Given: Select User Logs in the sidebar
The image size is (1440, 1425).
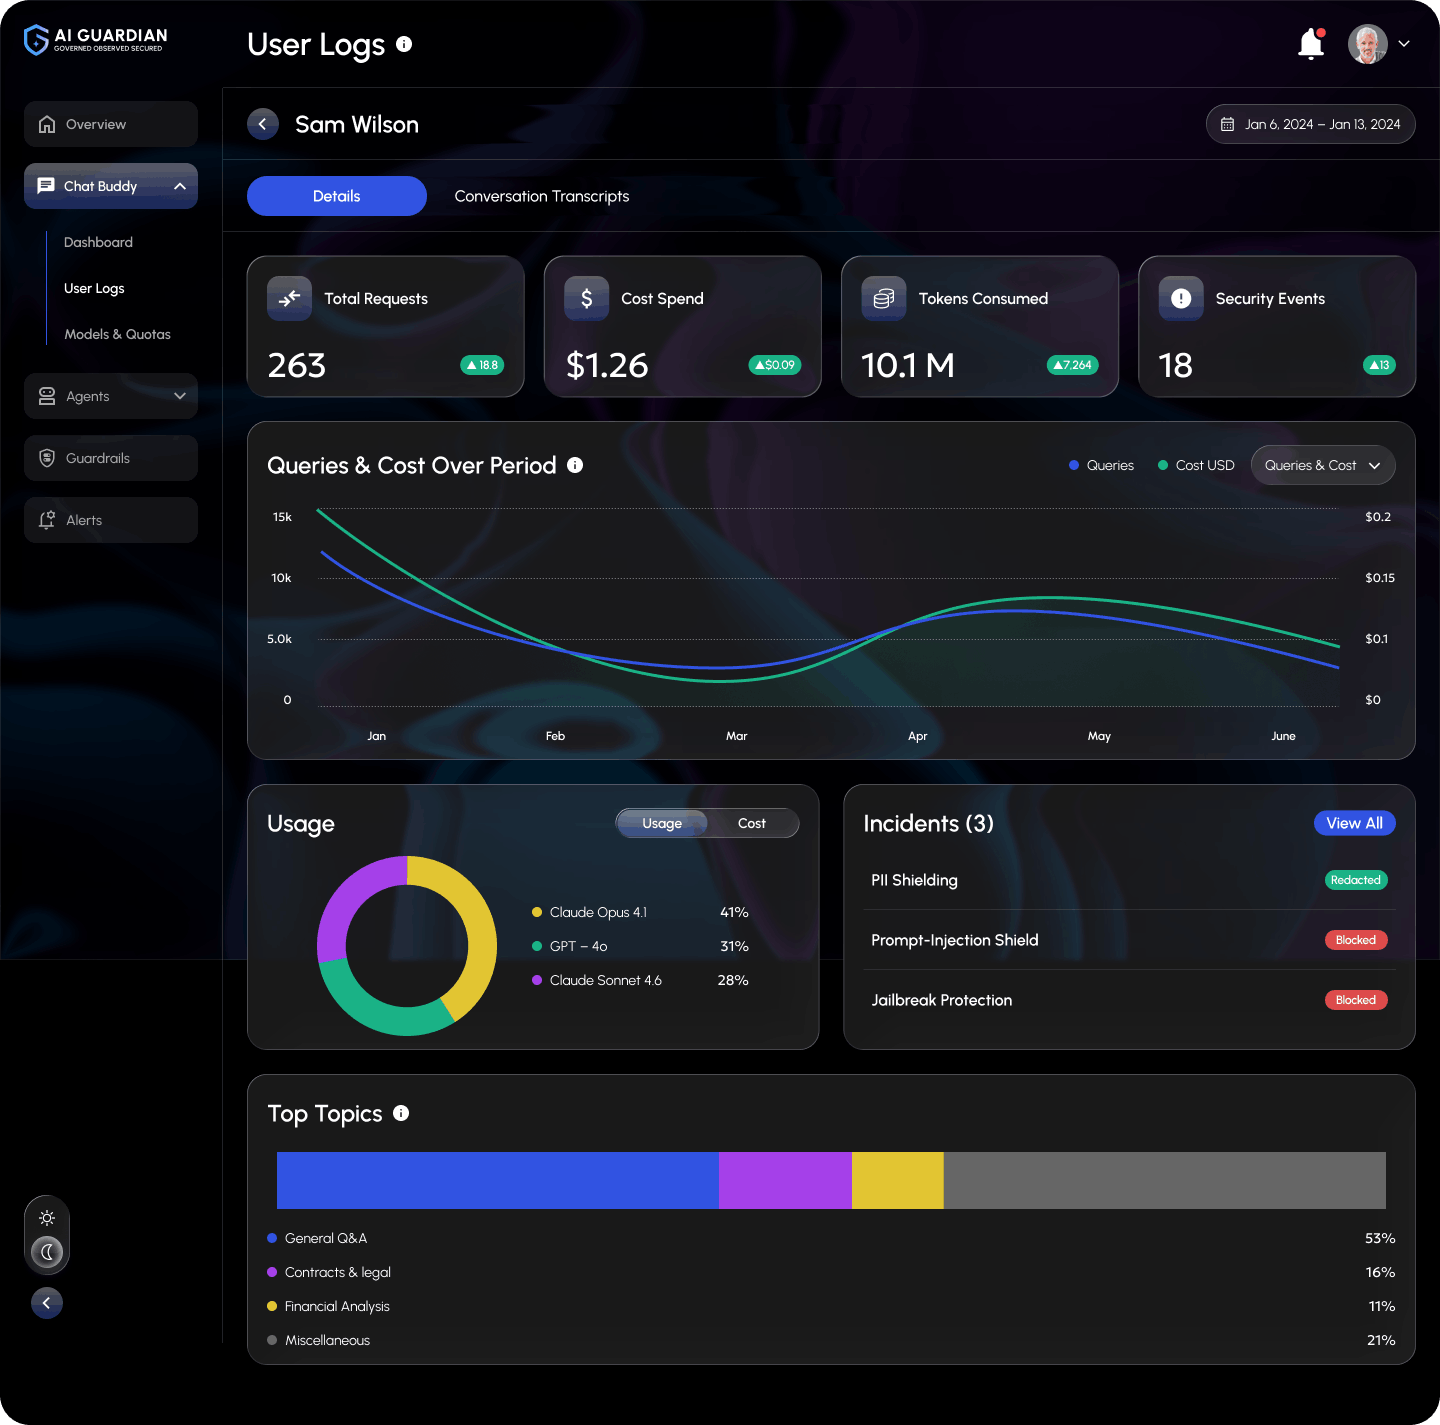Looking at the screenshot, I should coord(94,288).
